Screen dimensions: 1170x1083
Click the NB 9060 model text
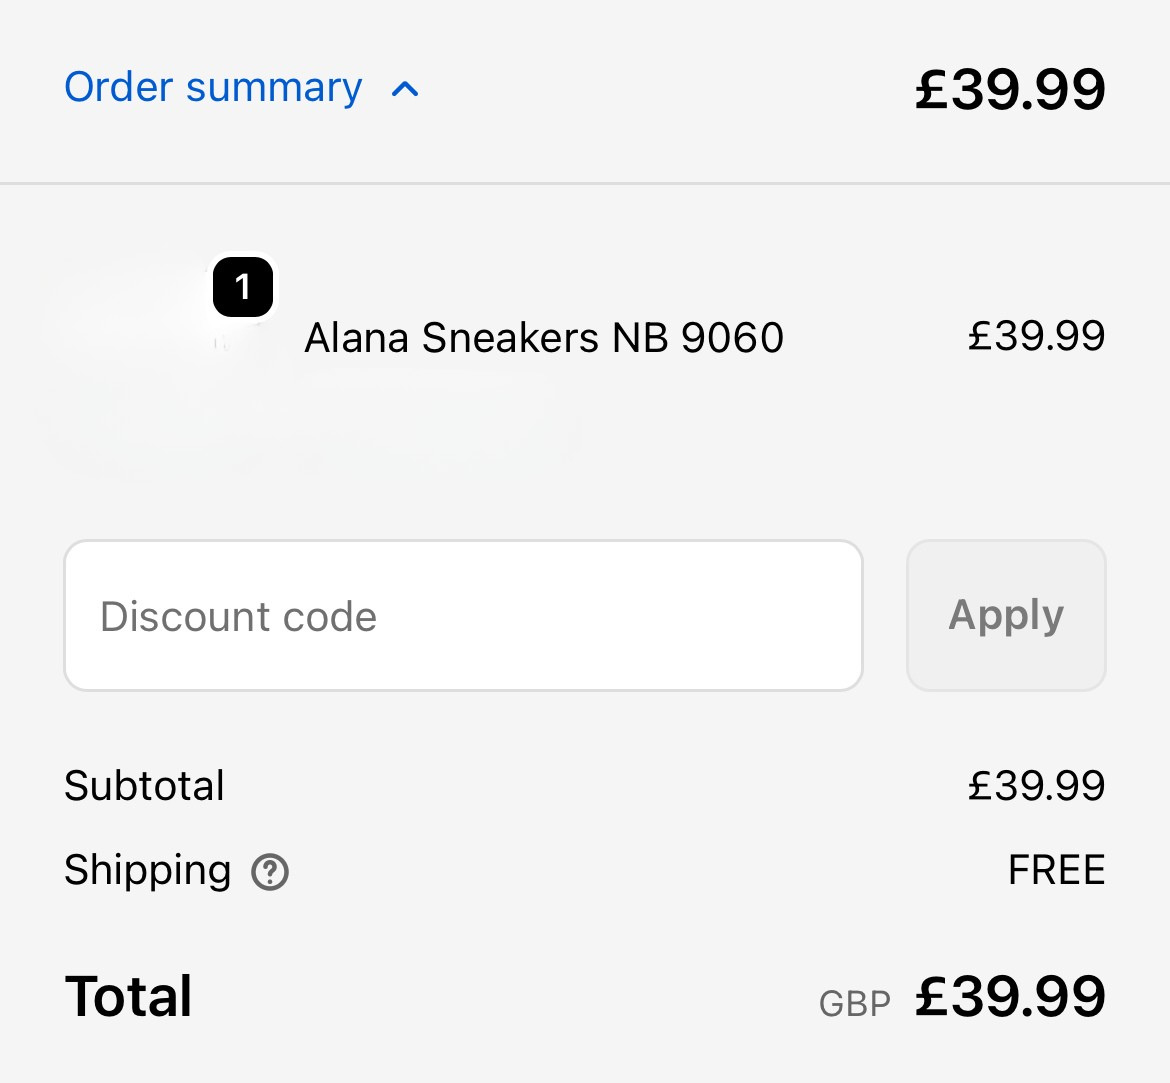pyautogui.click(x=698, y=338)
